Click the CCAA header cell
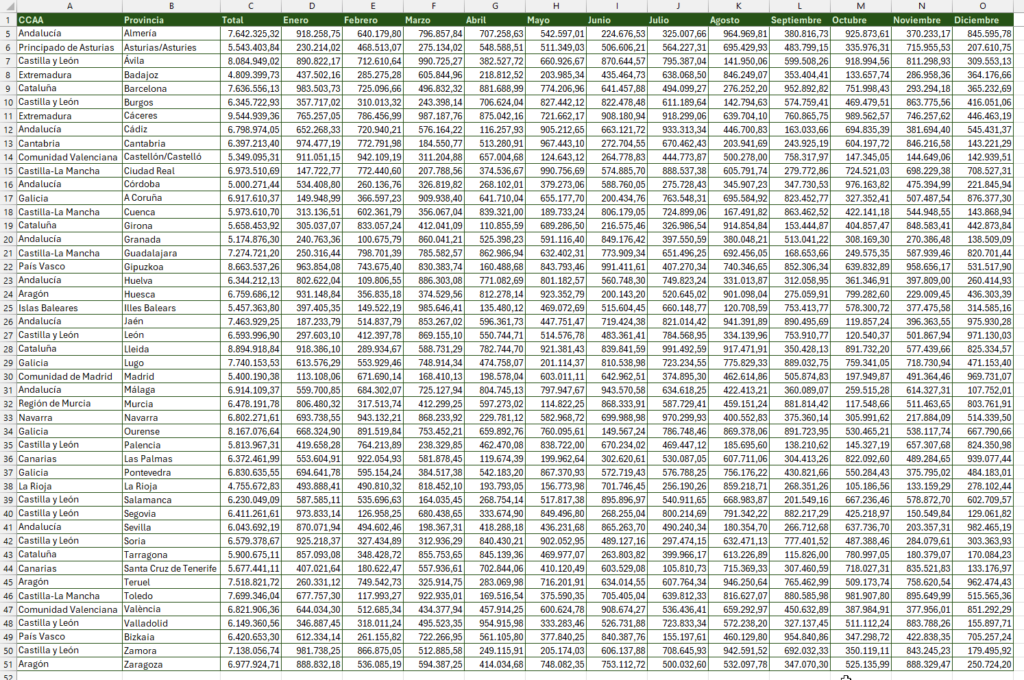Screen dimensions: 1024x680 pyautogui.click(x=69, y=20)
